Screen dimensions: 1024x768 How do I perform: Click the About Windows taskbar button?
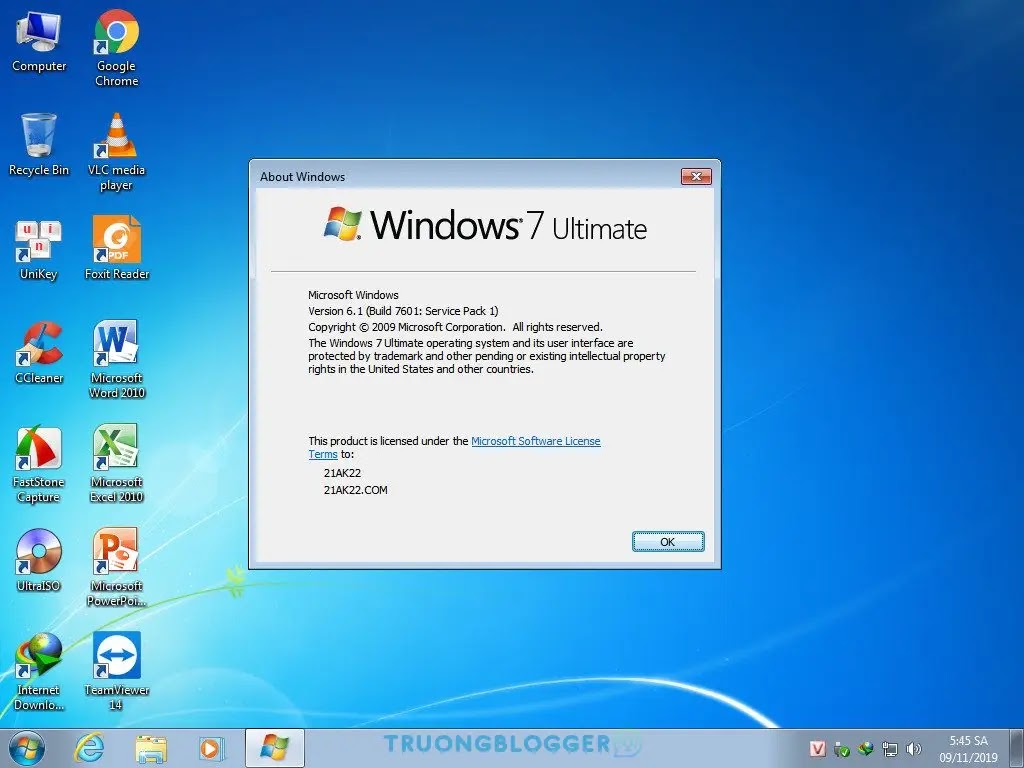pos(275,748)
